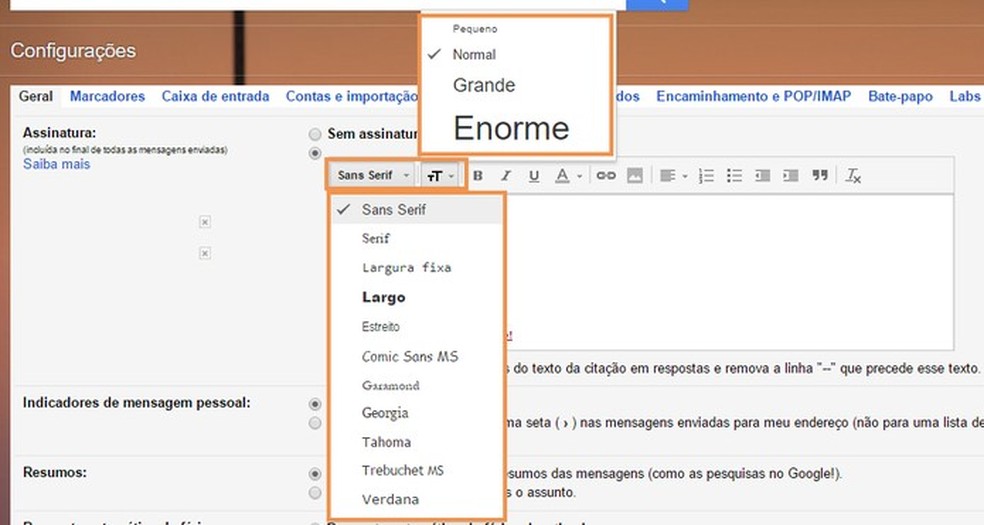Toggle italic formatting in signature toolbar
This screenshot has width=984, height=525.
pyautogui.click(x=506, y=176)
